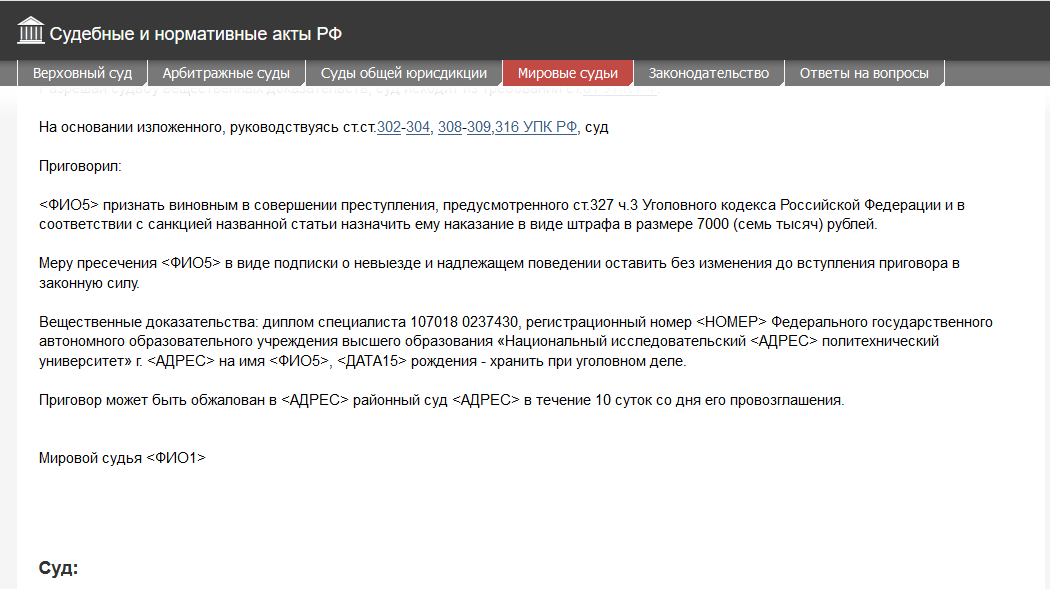Open the 316 УПК РФ link
The height and width of the screenshot is (589, 1050).
click(536, 127)
